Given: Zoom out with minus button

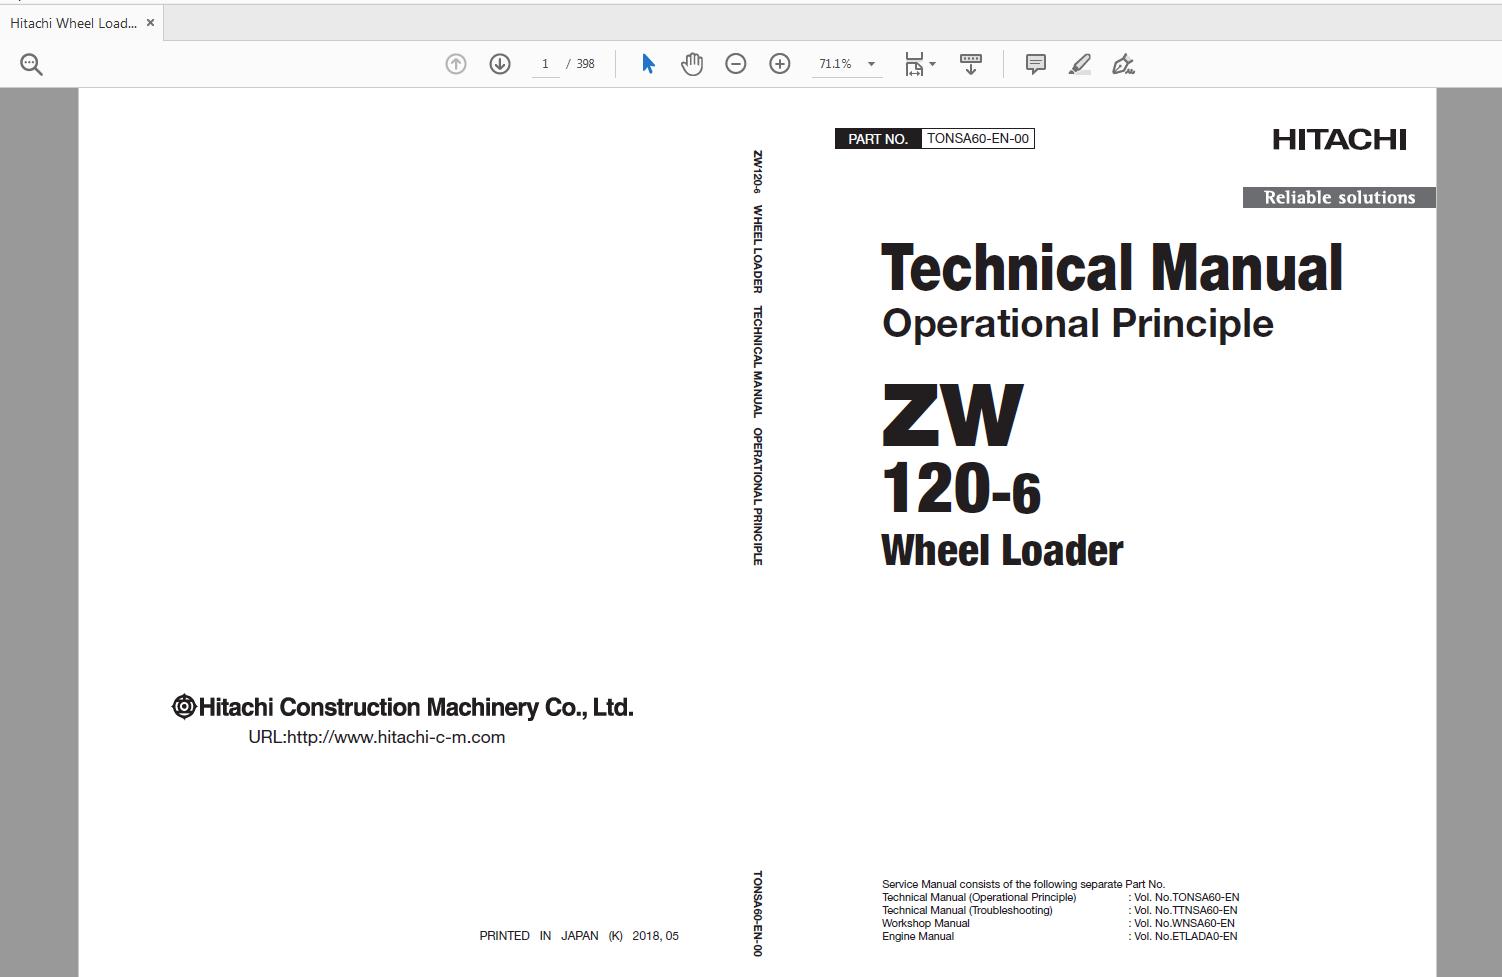Looking at the screenshot, I should (x=736, y=64).
